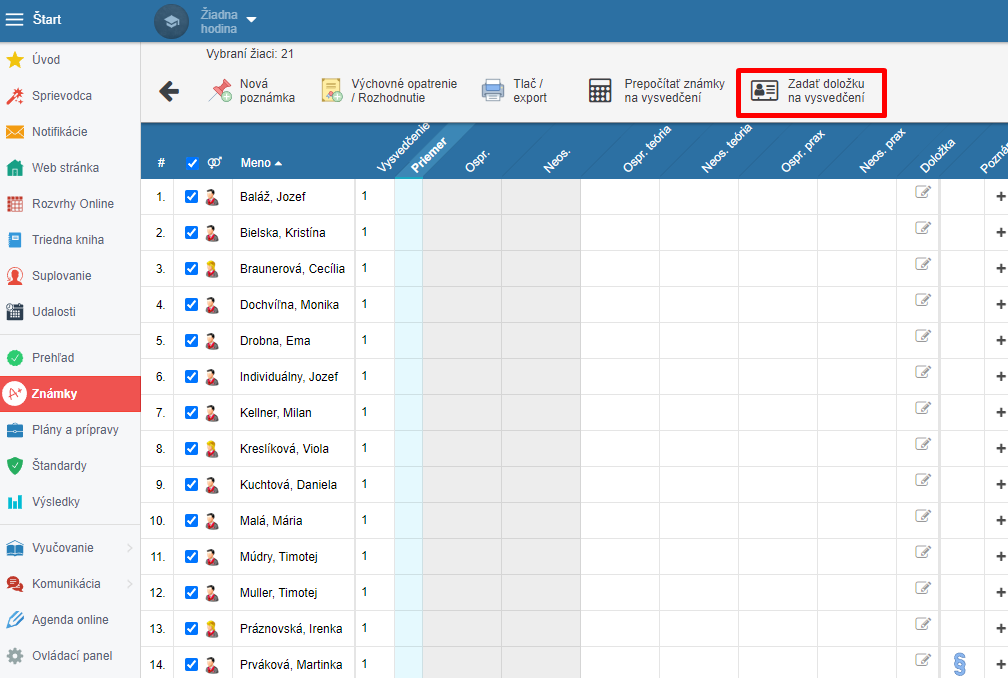Open Notifikácie in the sidebar

(x=70, y=132)
